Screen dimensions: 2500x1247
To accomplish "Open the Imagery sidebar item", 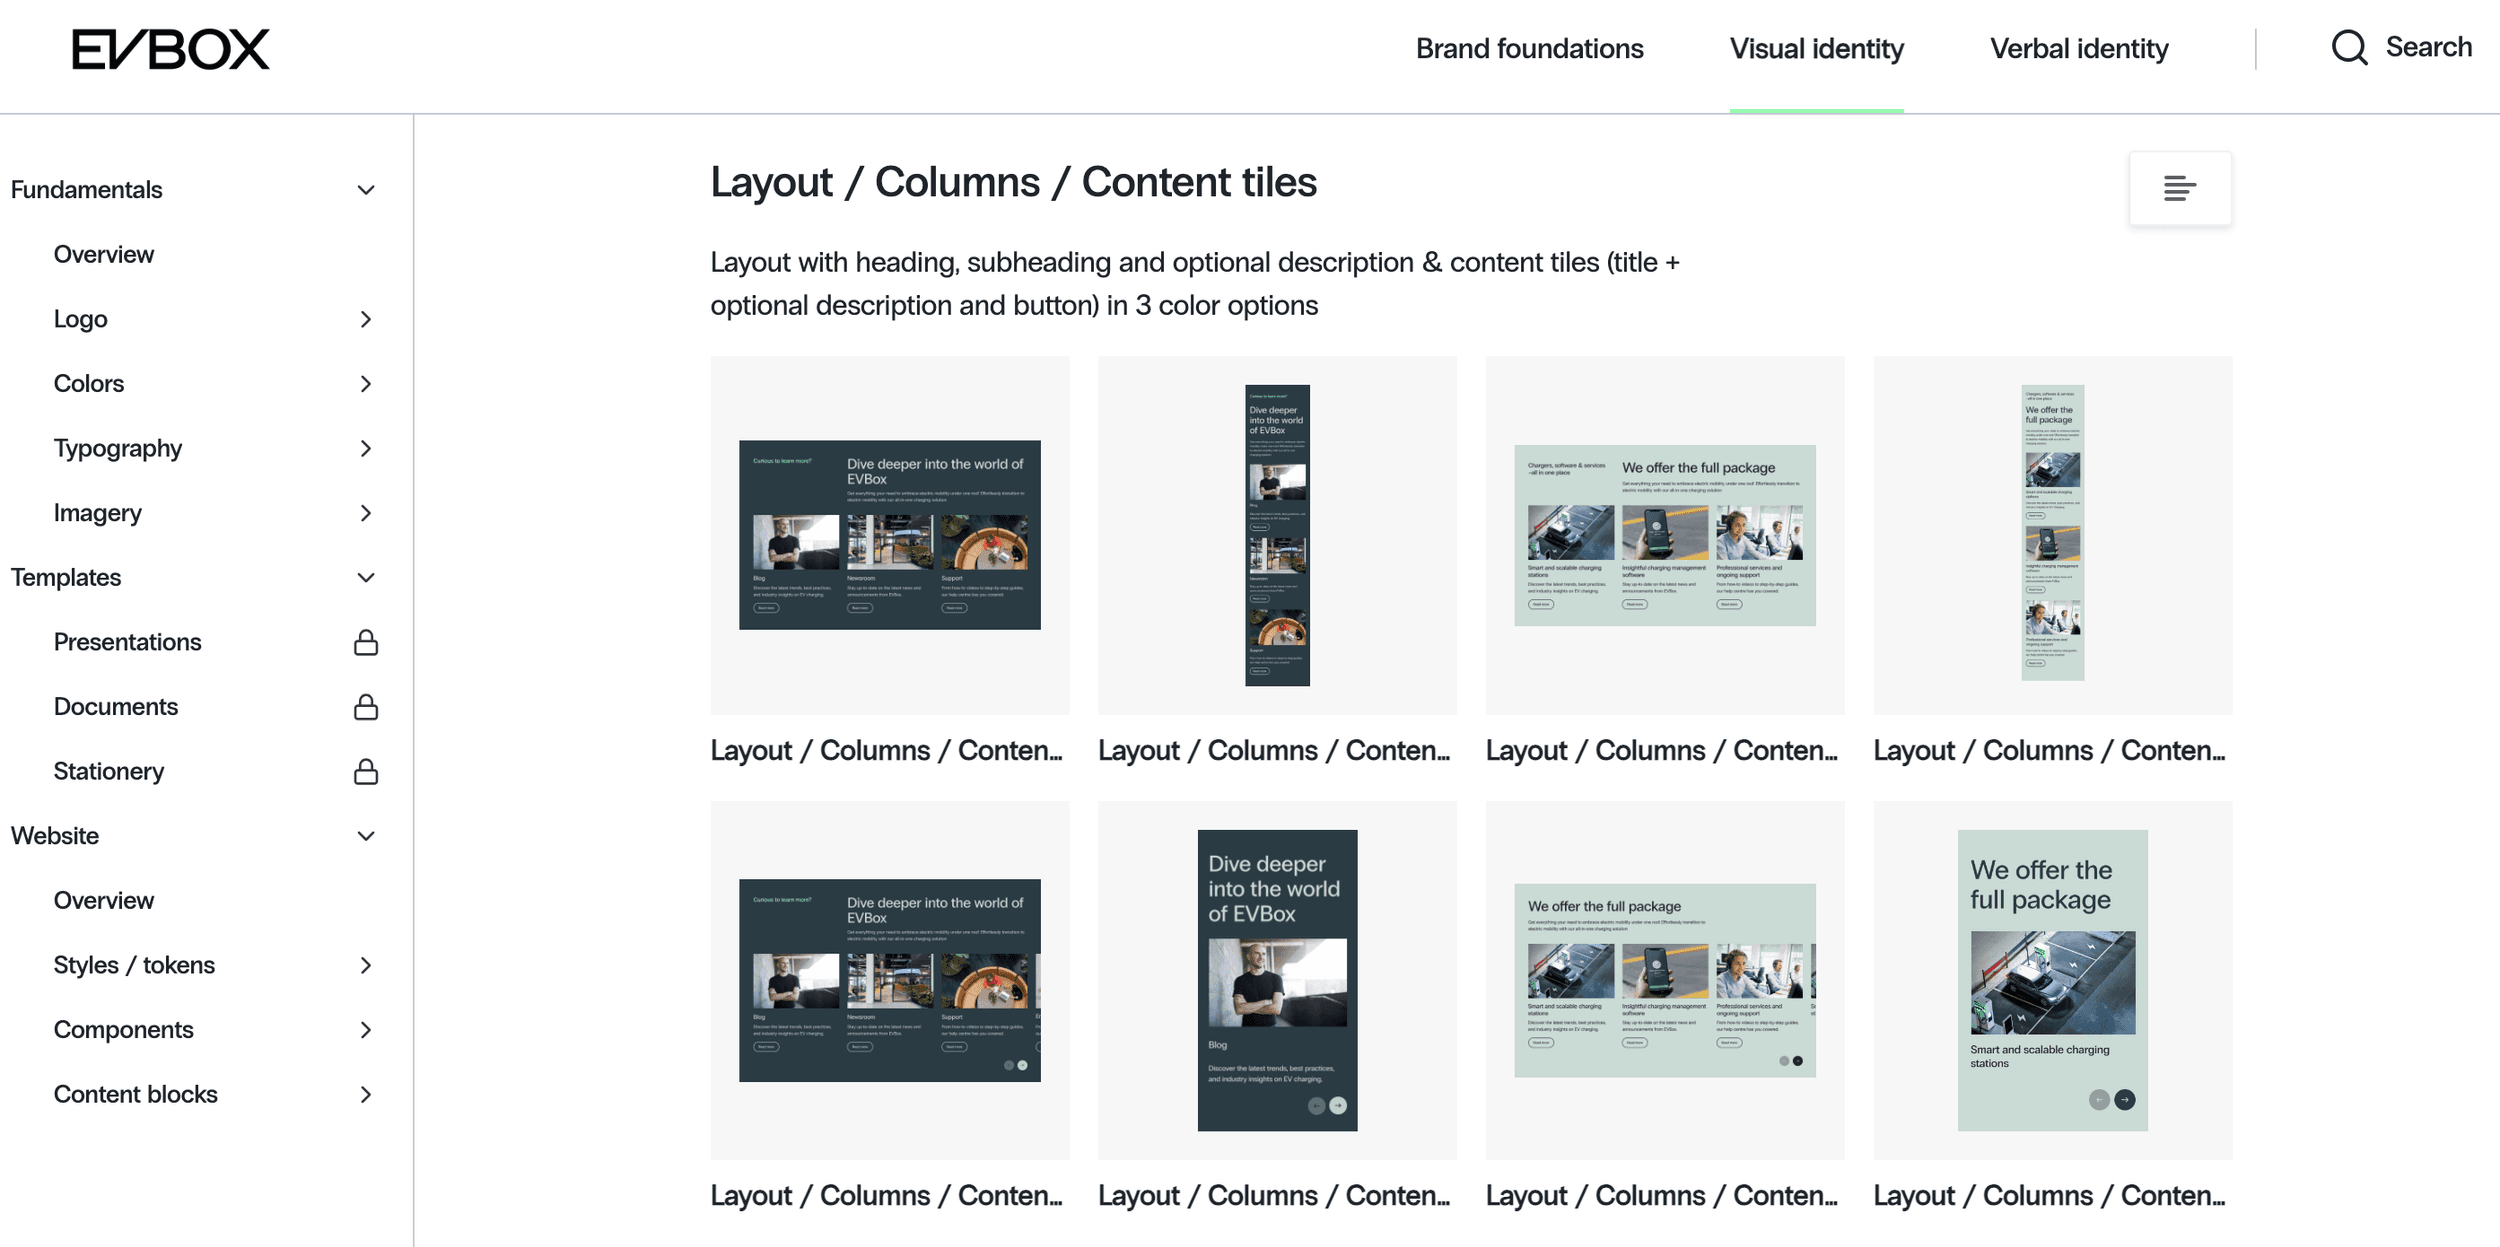I will click(x=98, y=513).
